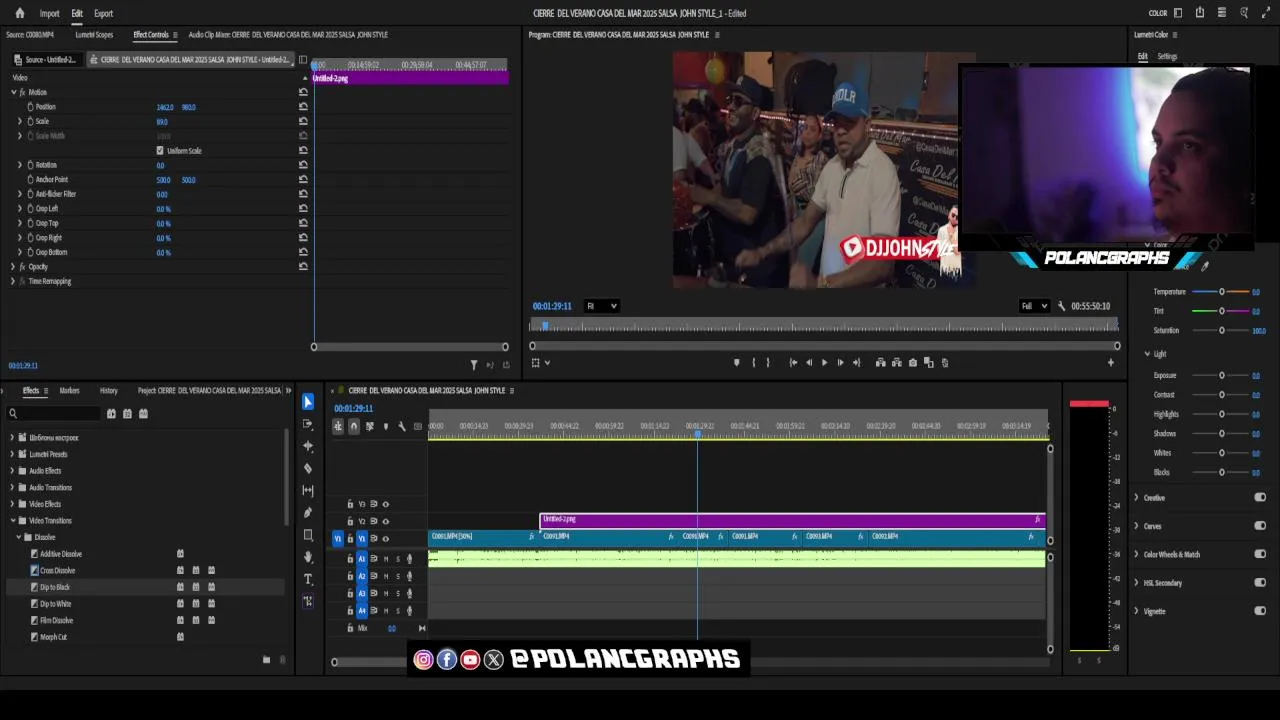The width and height of the screenshot is (1280, 720).
Task: Select the Selection (arrow) tool
Action: 308,402
